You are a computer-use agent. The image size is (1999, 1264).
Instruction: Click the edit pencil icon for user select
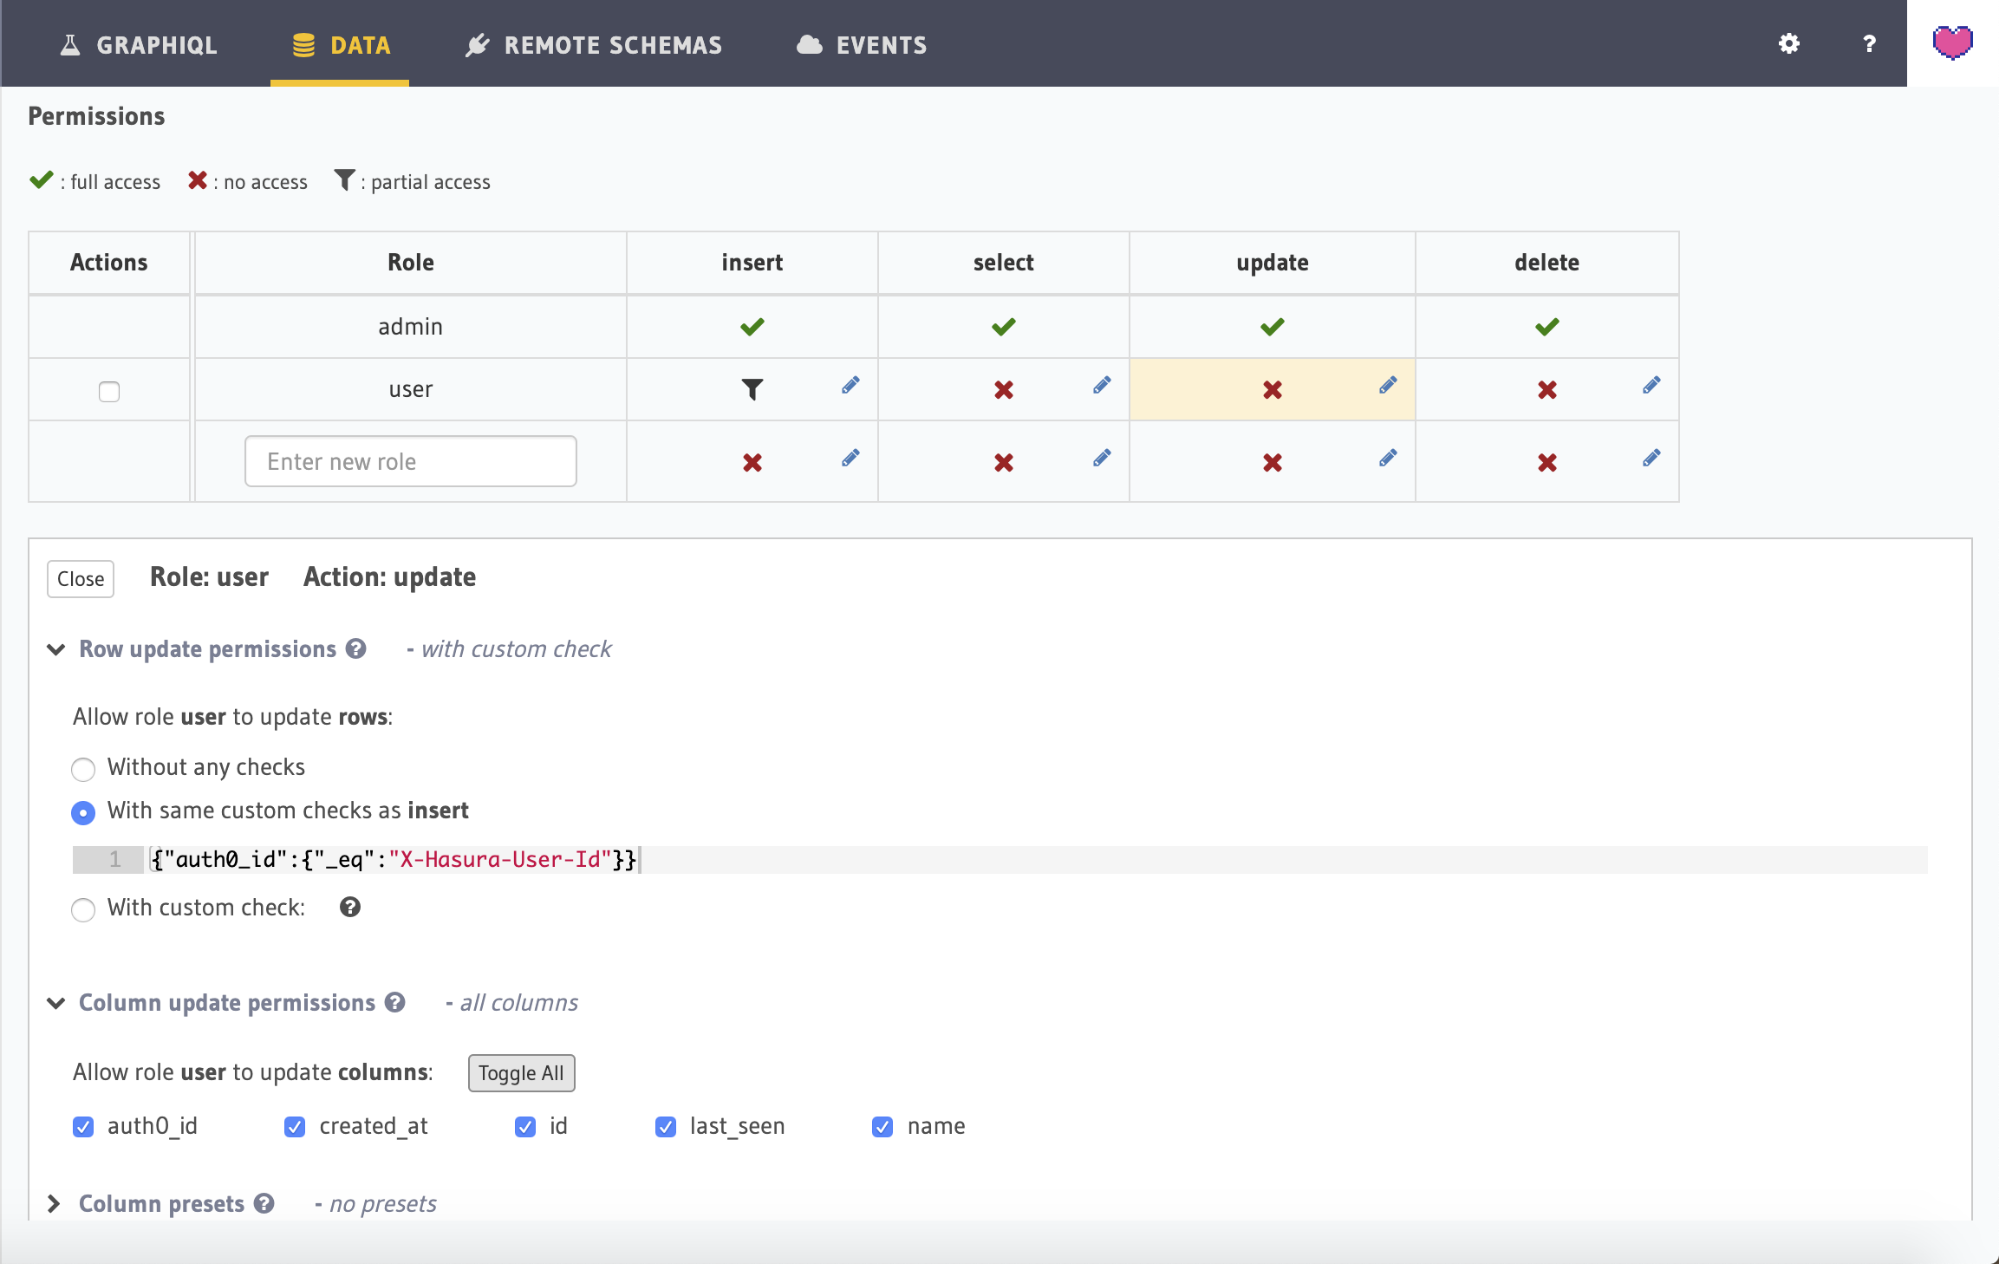[1101, 386]
